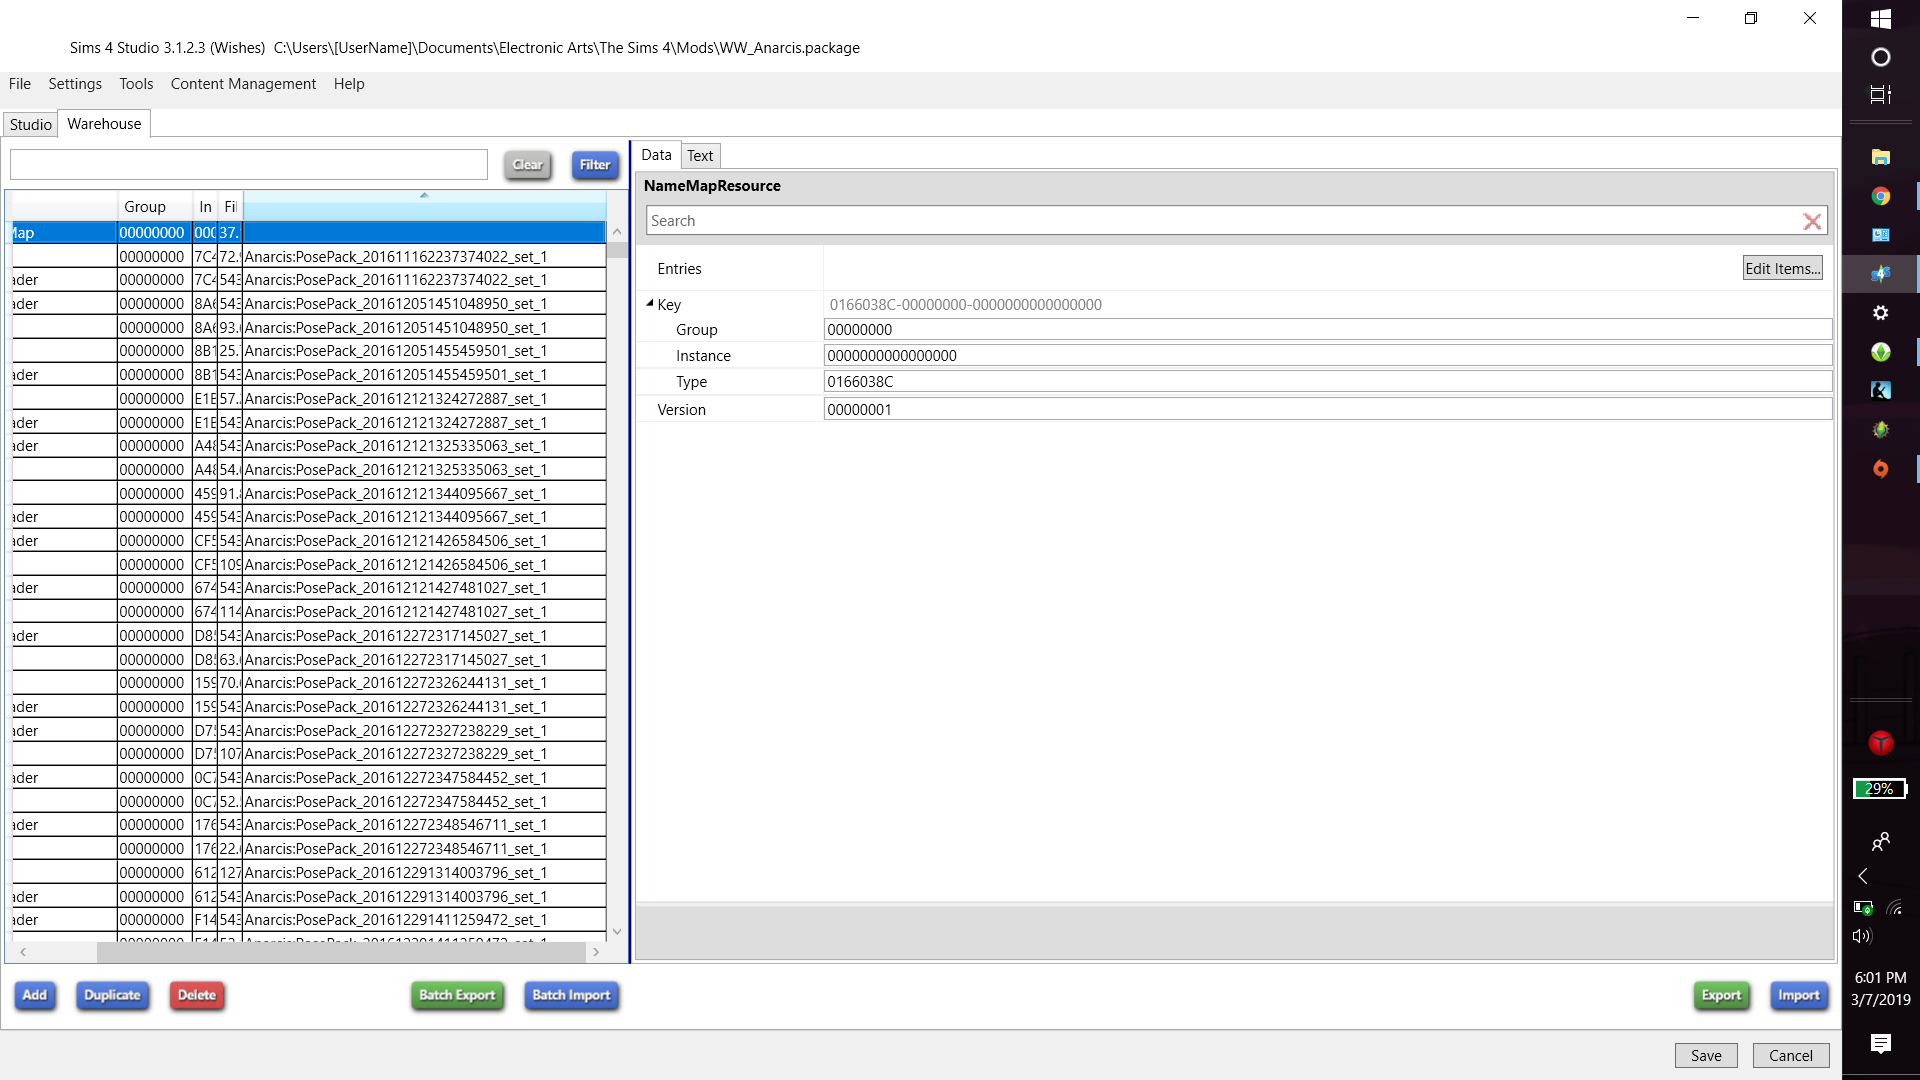Sort by the Group column header
1920x1080 pixels.
(x=155, y=207)
